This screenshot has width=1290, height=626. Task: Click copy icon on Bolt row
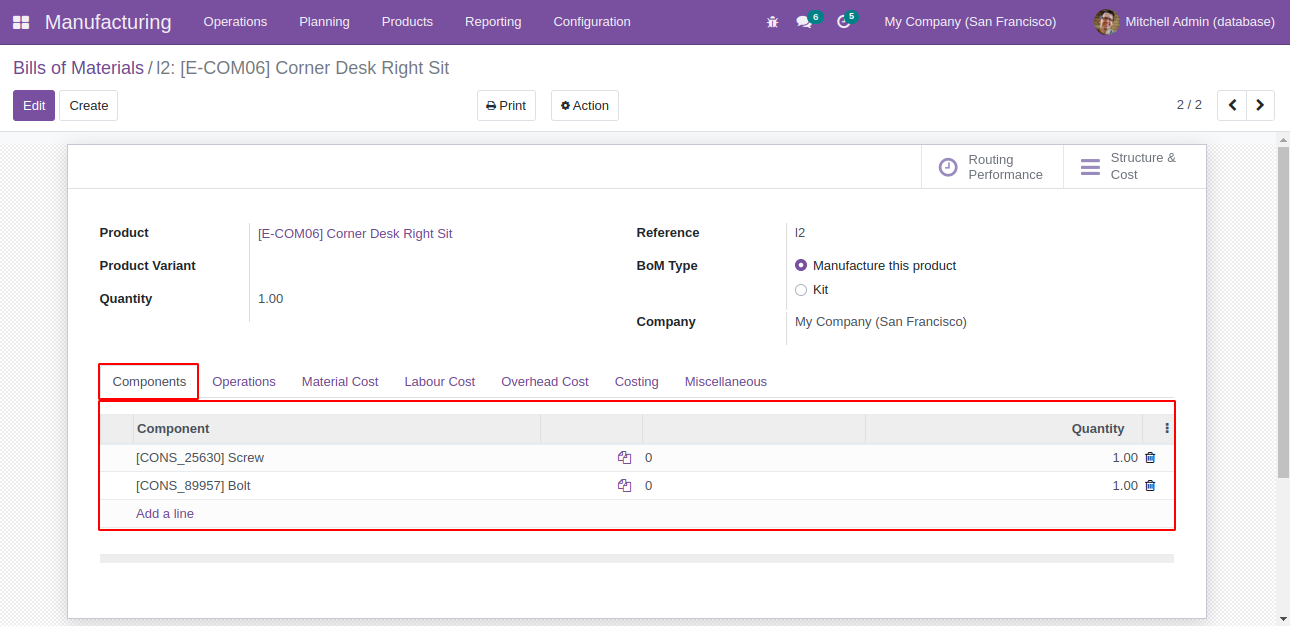[x=624, y=486]
